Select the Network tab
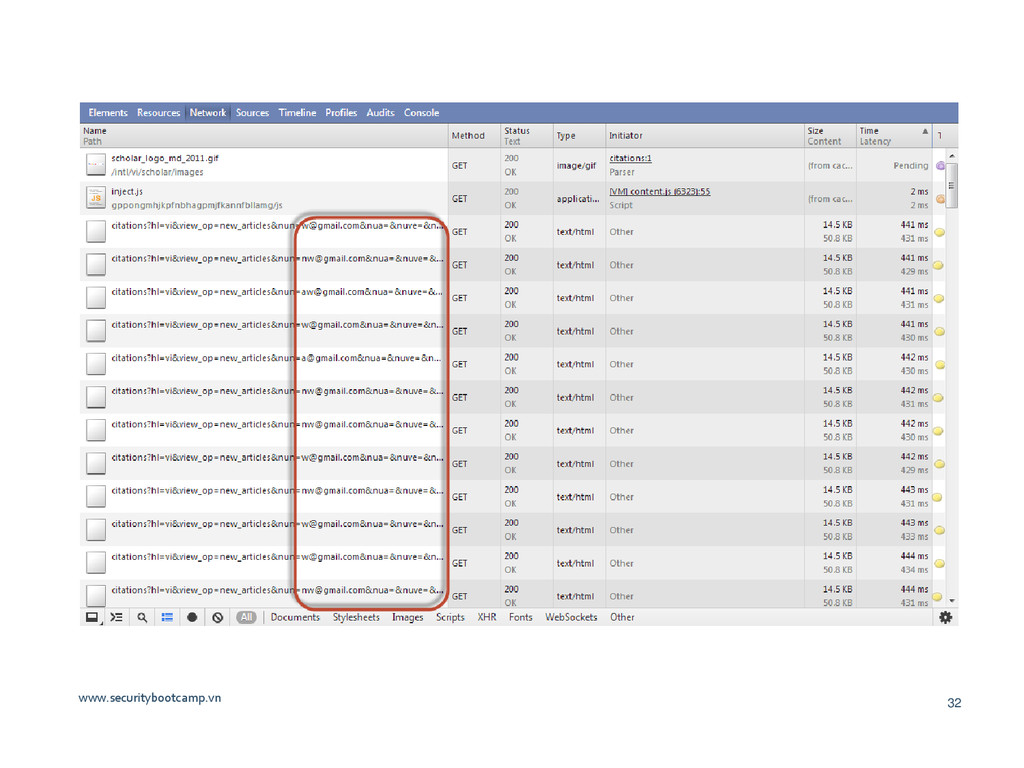The height and width of the screenshot is (768, 1024). [x=208, y=112]
